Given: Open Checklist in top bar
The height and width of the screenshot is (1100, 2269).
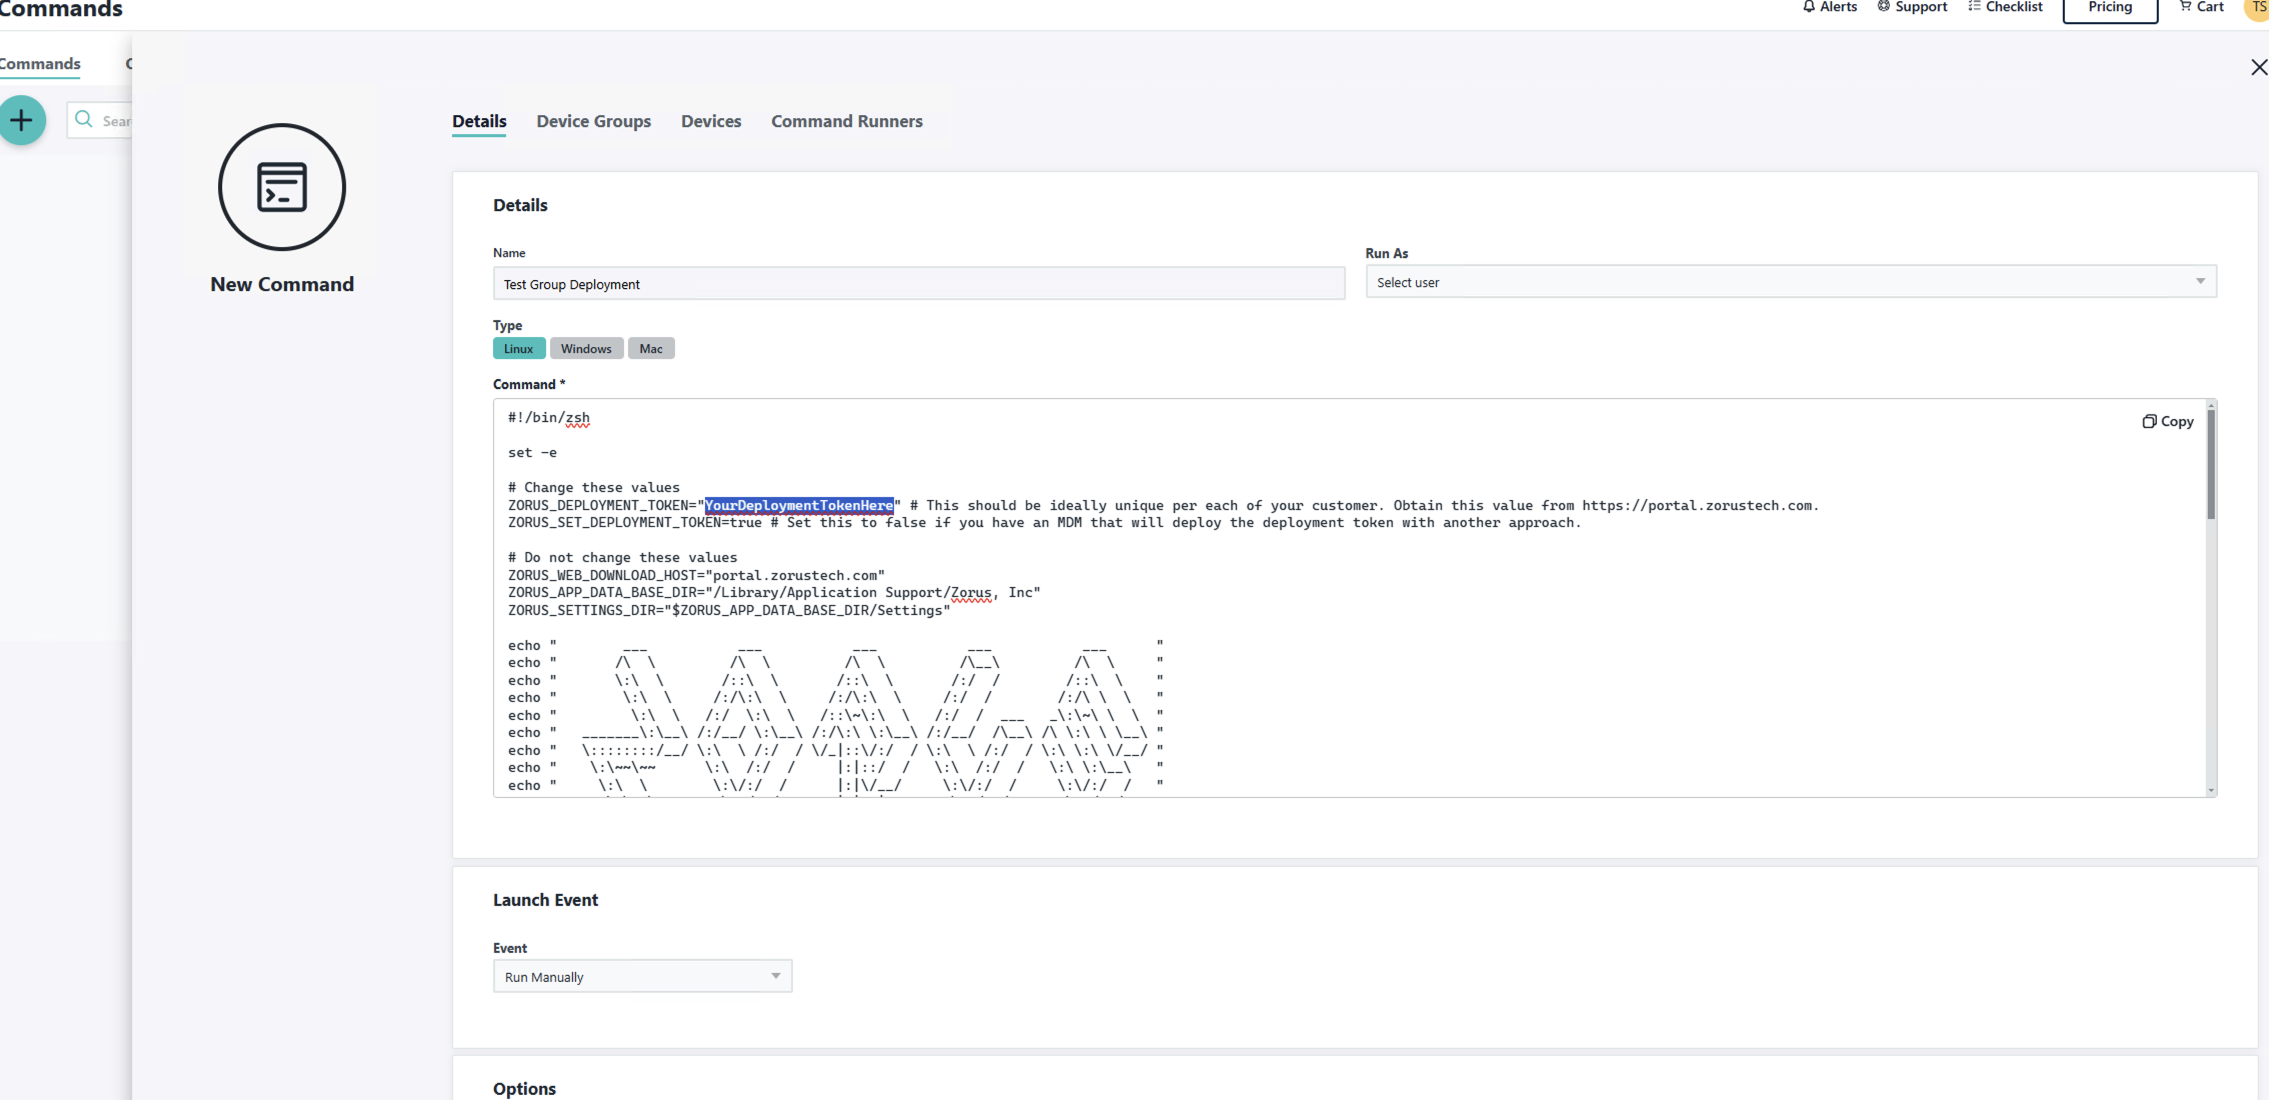Looking at the screenshot, I should click(x=2005, y=7).
